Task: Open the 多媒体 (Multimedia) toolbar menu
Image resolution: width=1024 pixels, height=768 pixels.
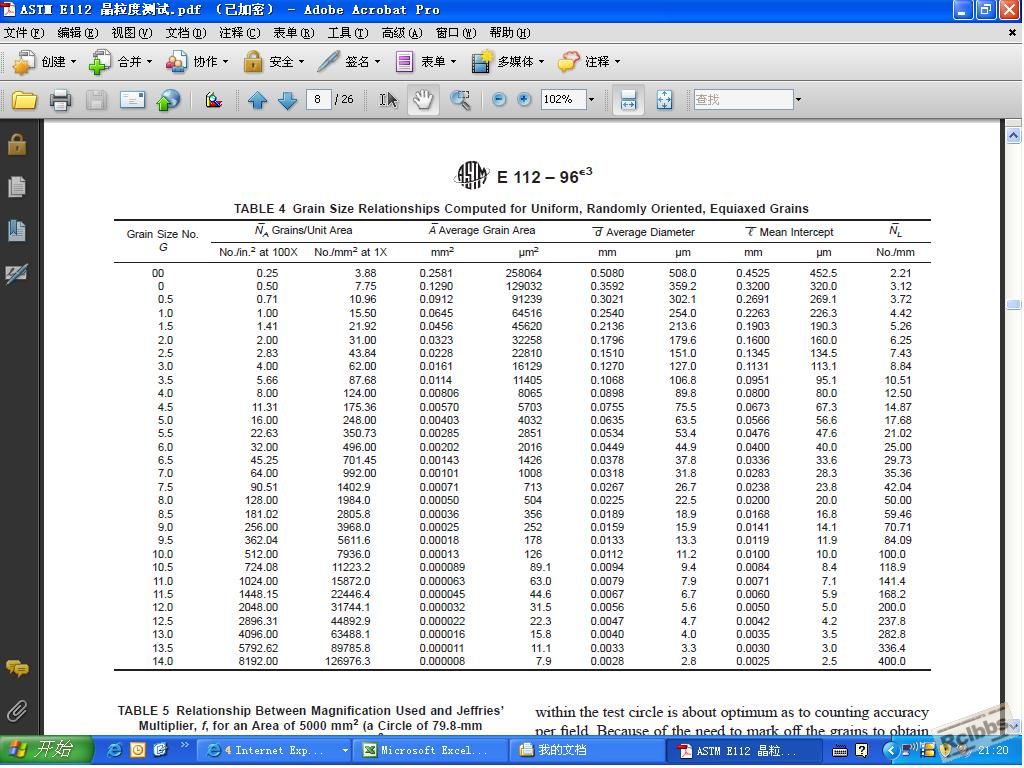Action: (507, 61)
